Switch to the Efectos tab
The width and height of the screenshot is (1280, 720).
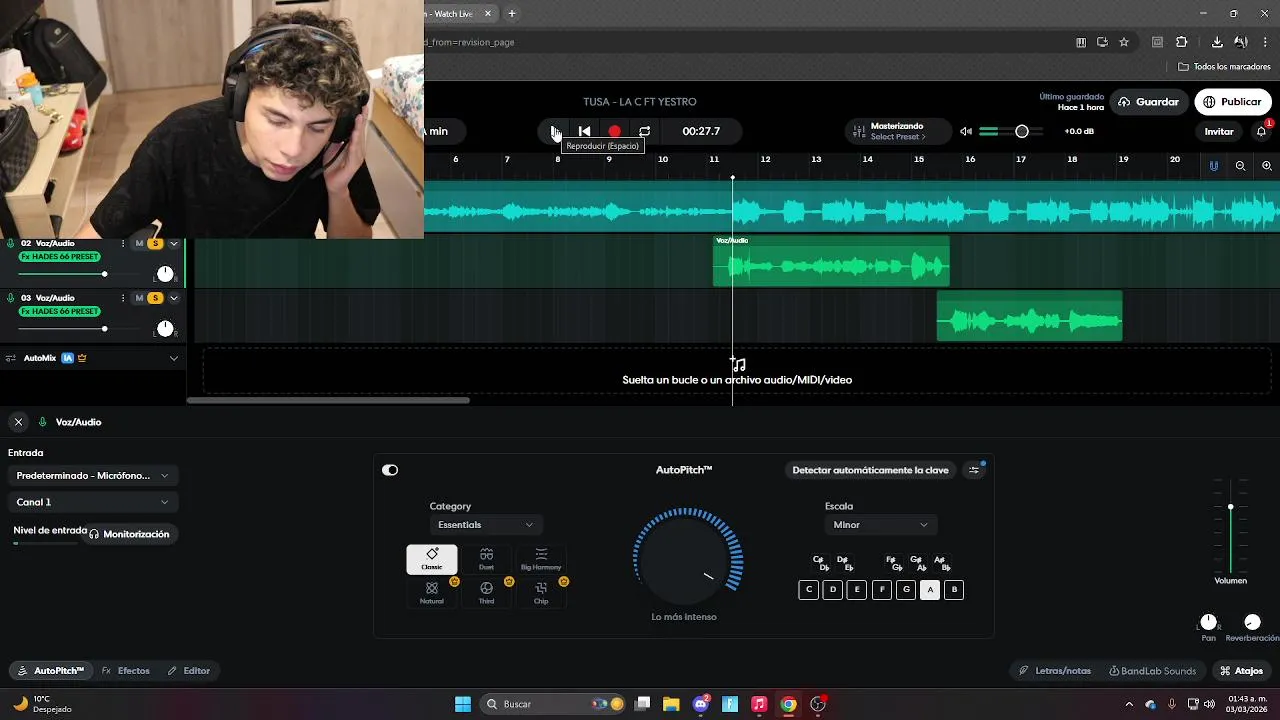(x=126, y=671)
